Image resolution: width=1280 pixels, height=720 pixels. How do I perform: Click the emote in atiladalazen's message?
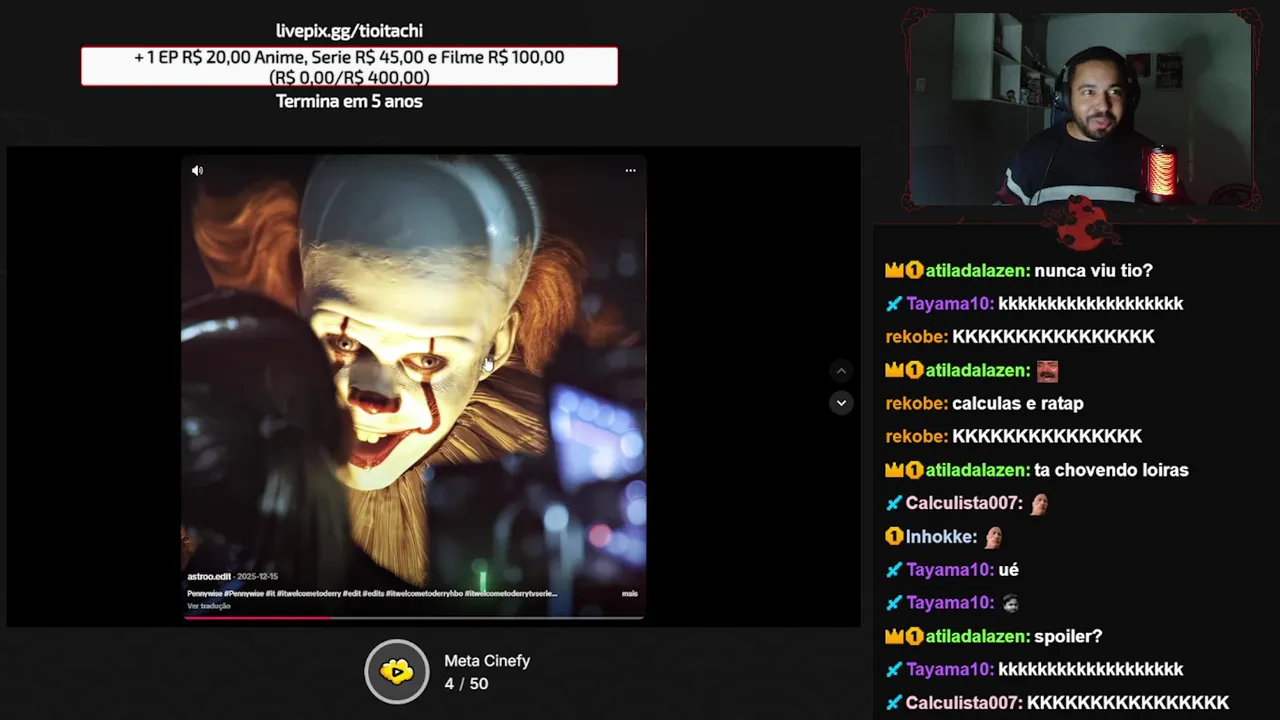[x=1047, y=371]
